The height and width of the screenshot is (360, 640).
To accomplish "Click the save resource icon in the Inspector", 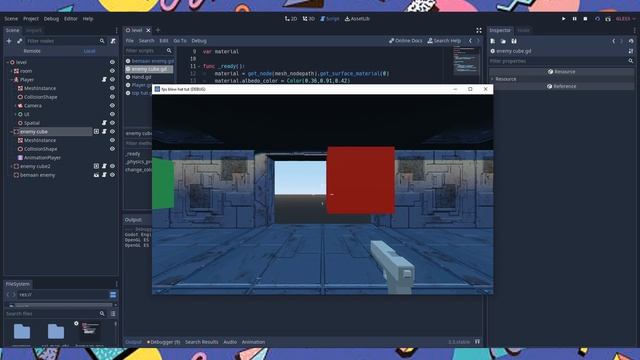I will pyautogui.click(x=514, y=41).
